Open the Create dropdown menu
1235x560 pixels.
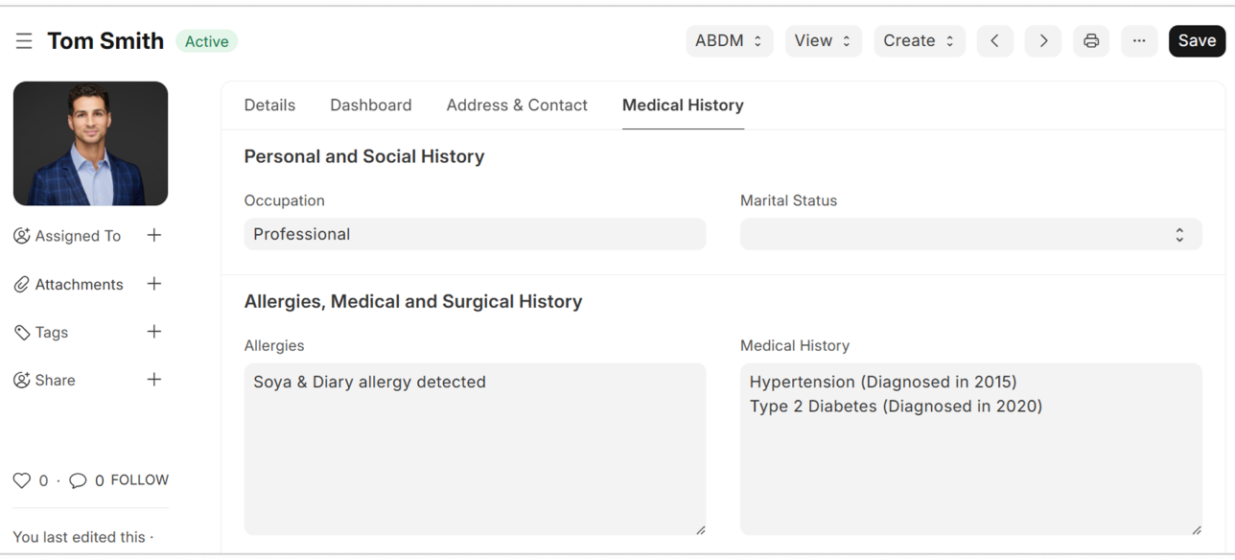point(919,41)
